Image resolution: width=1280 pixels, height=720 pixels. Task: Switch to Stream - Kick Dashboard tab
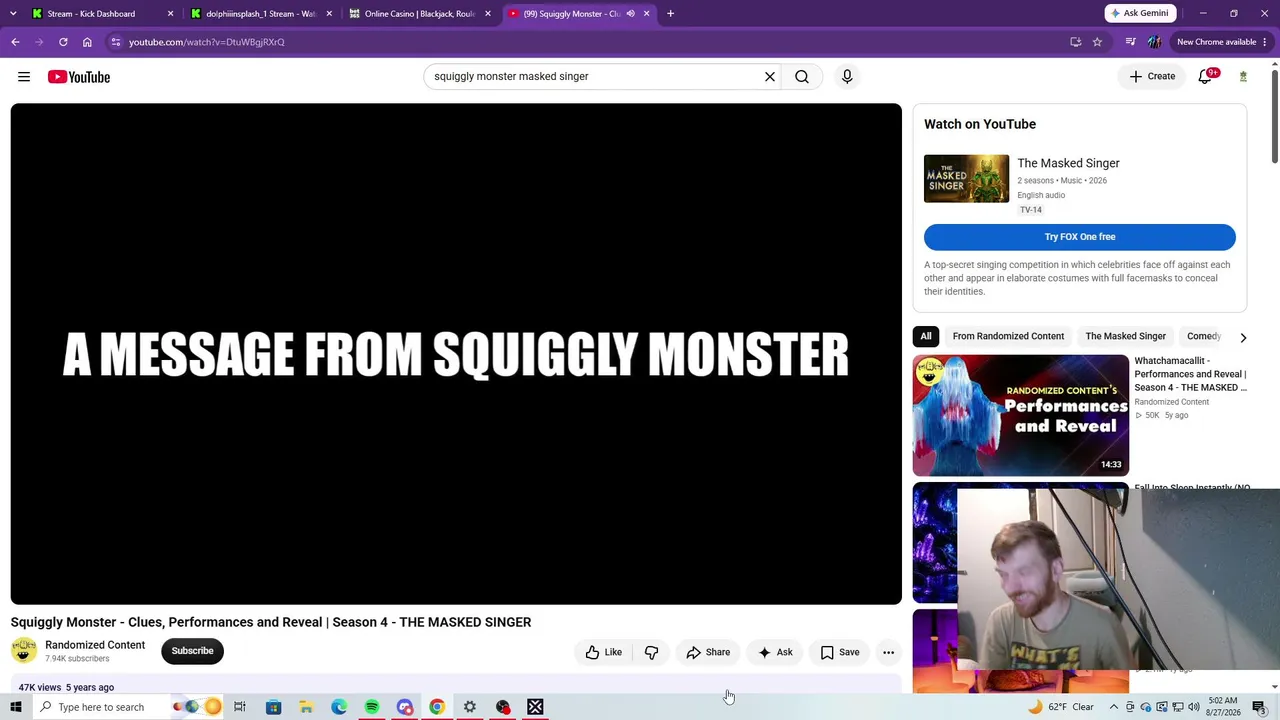pyautogui.click(x=92, y=14)
